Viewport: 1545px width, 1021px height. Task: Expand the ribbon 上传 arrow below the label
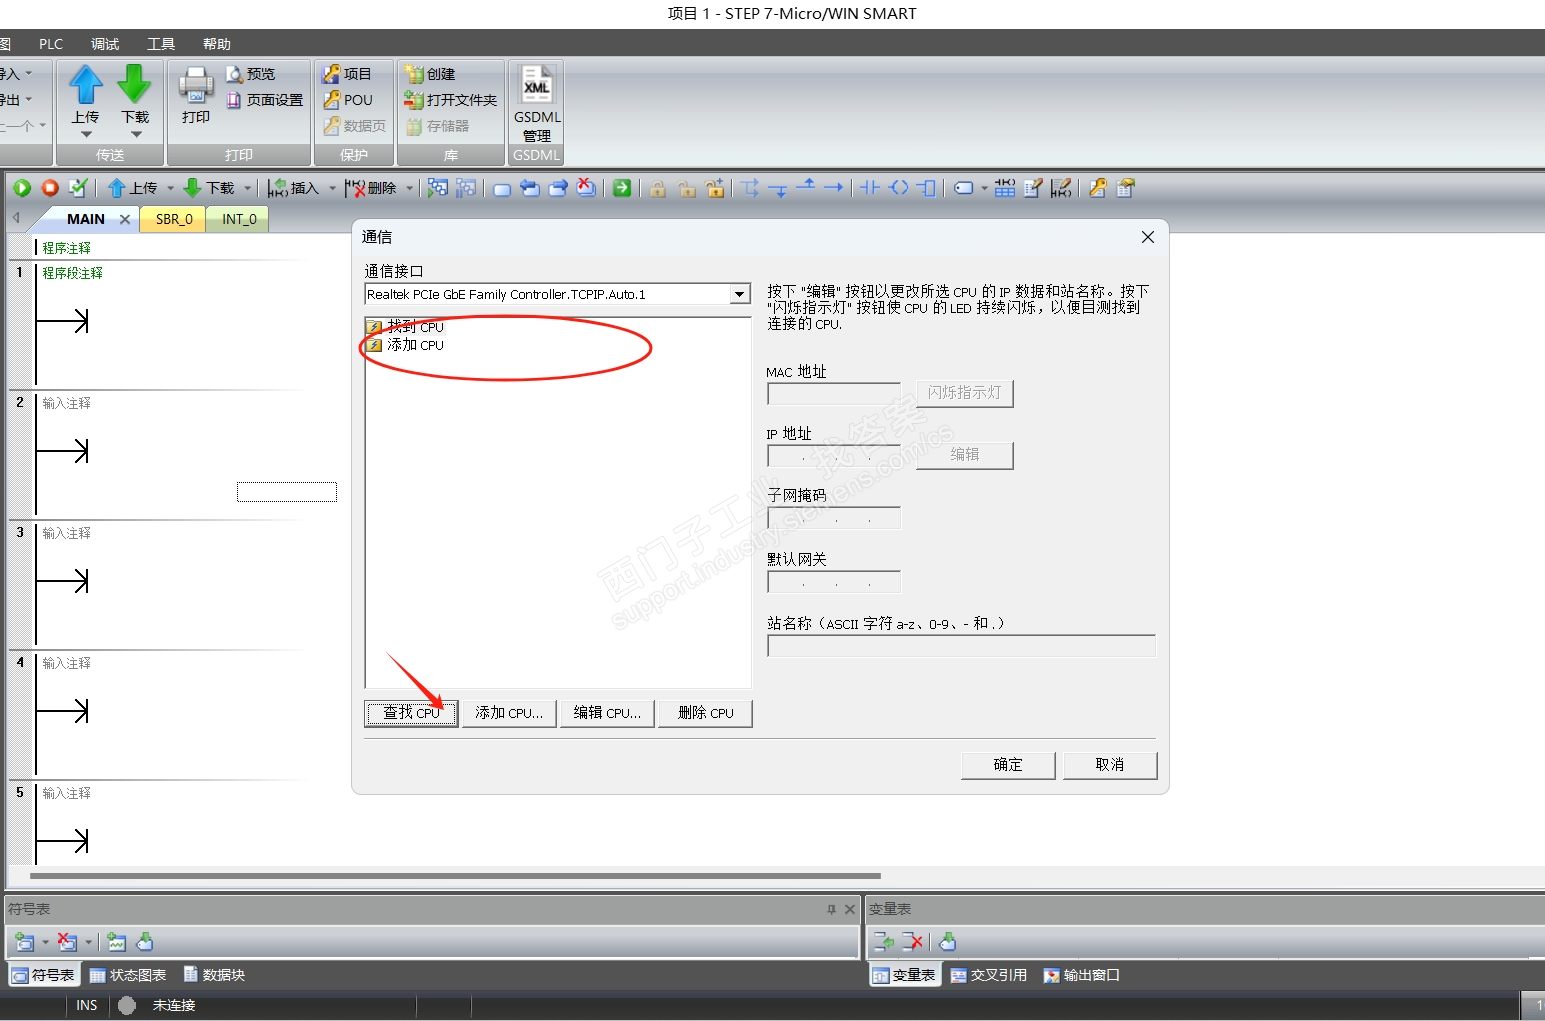(86, 134)
